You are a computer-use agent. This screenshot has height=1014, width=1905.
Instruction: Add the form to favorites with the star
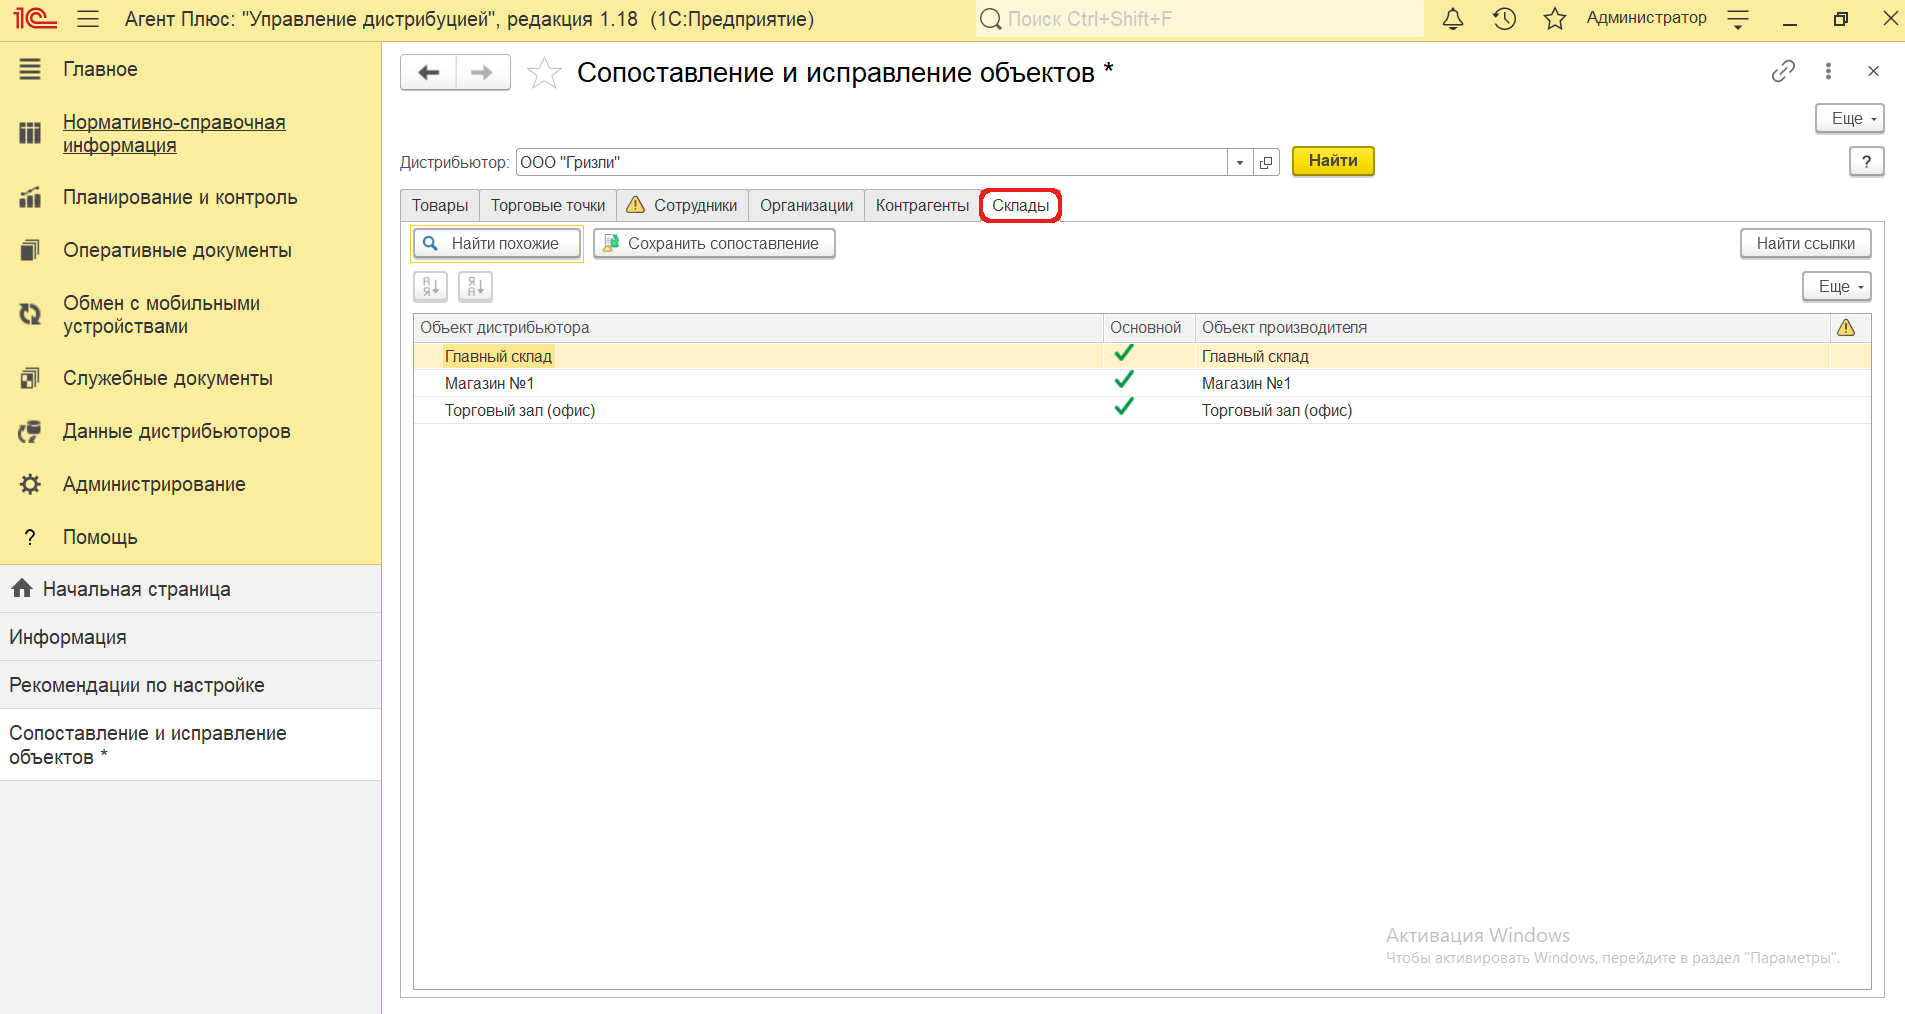pyautogui.click(x=544, y=72)
